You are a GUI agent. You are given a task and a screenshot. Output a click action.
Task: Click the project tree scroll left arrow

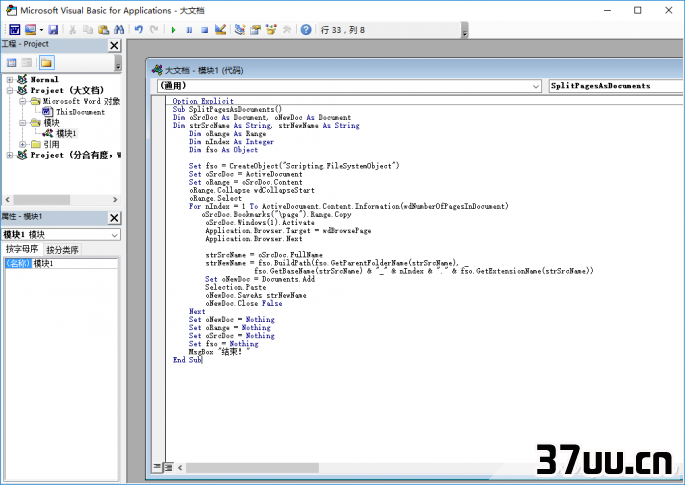pos(7,200)
